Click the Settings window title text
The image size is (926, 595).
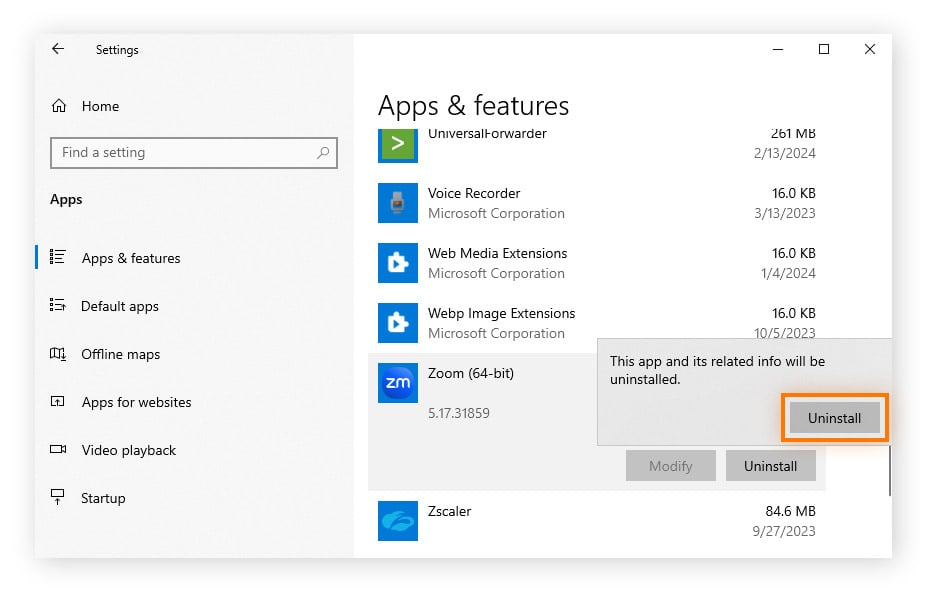point(117,50)
